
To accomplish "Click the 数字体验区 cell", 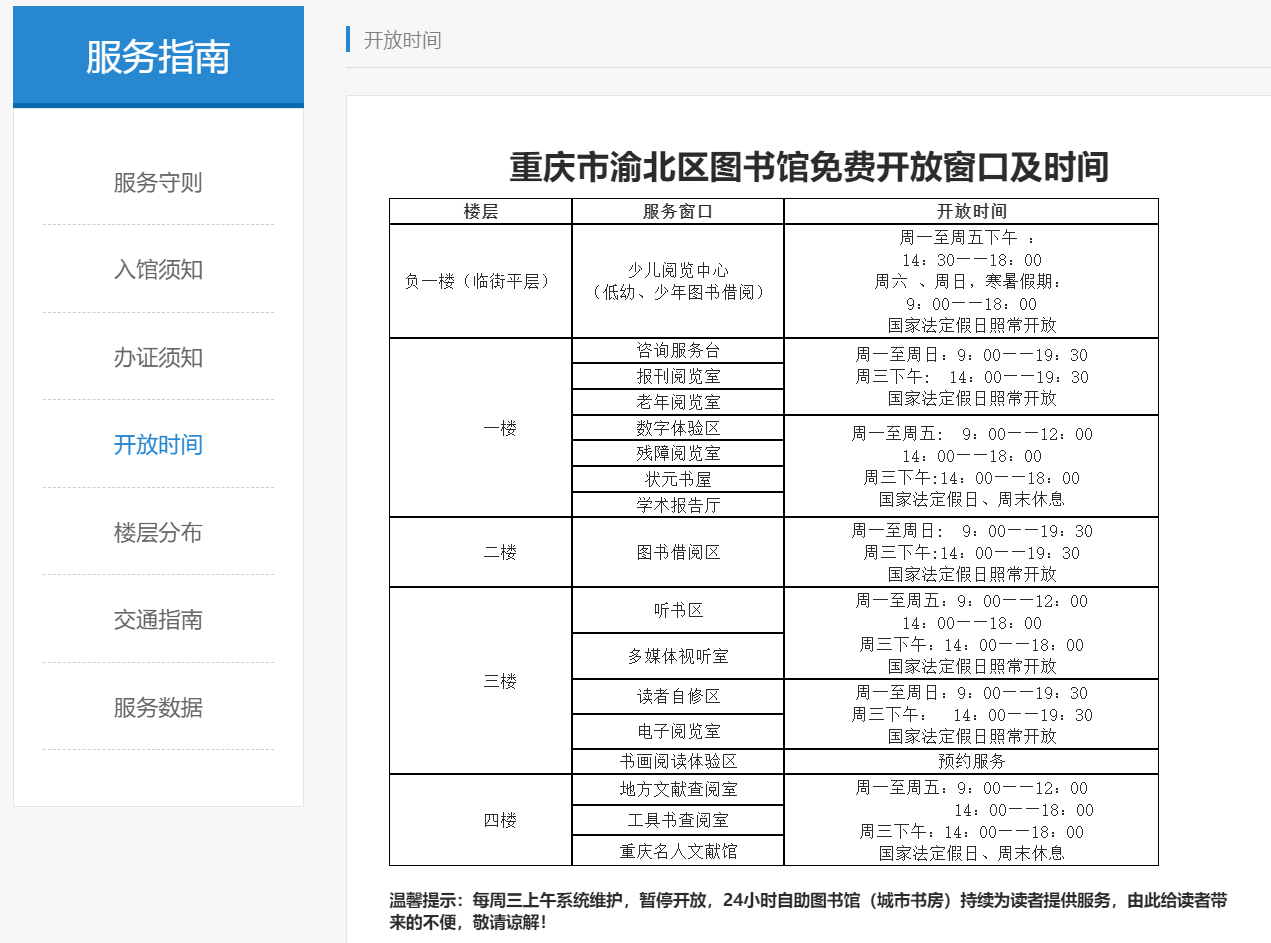I will tap(678, 428).
